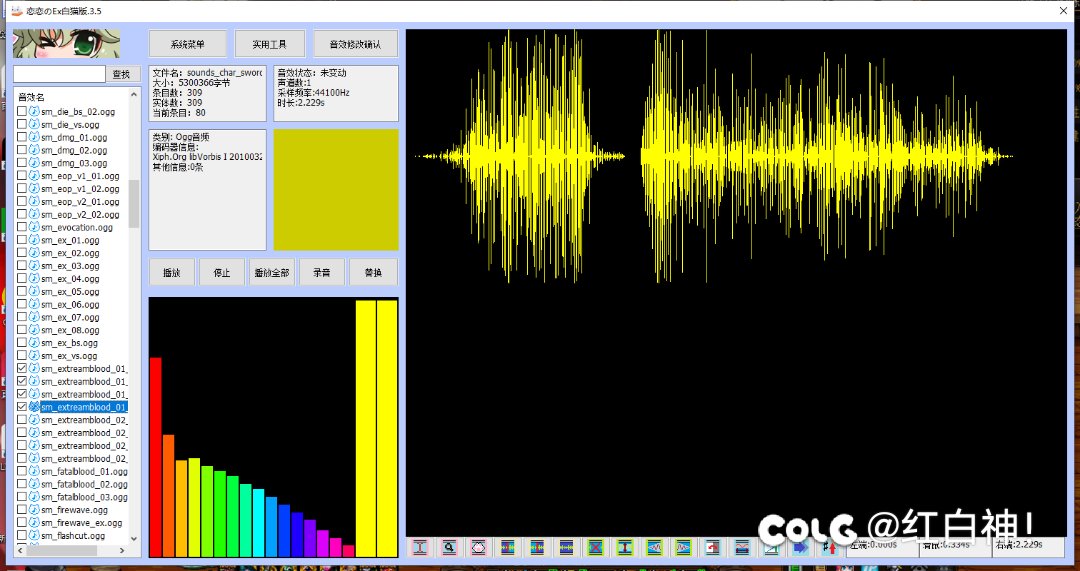Image resolution: width=1080 pixels, height=571 pixels.
Task: Click the sound icon beside sm_eop_v1_01.ogg
Action: pyautogui.click(x=34, y=176)
